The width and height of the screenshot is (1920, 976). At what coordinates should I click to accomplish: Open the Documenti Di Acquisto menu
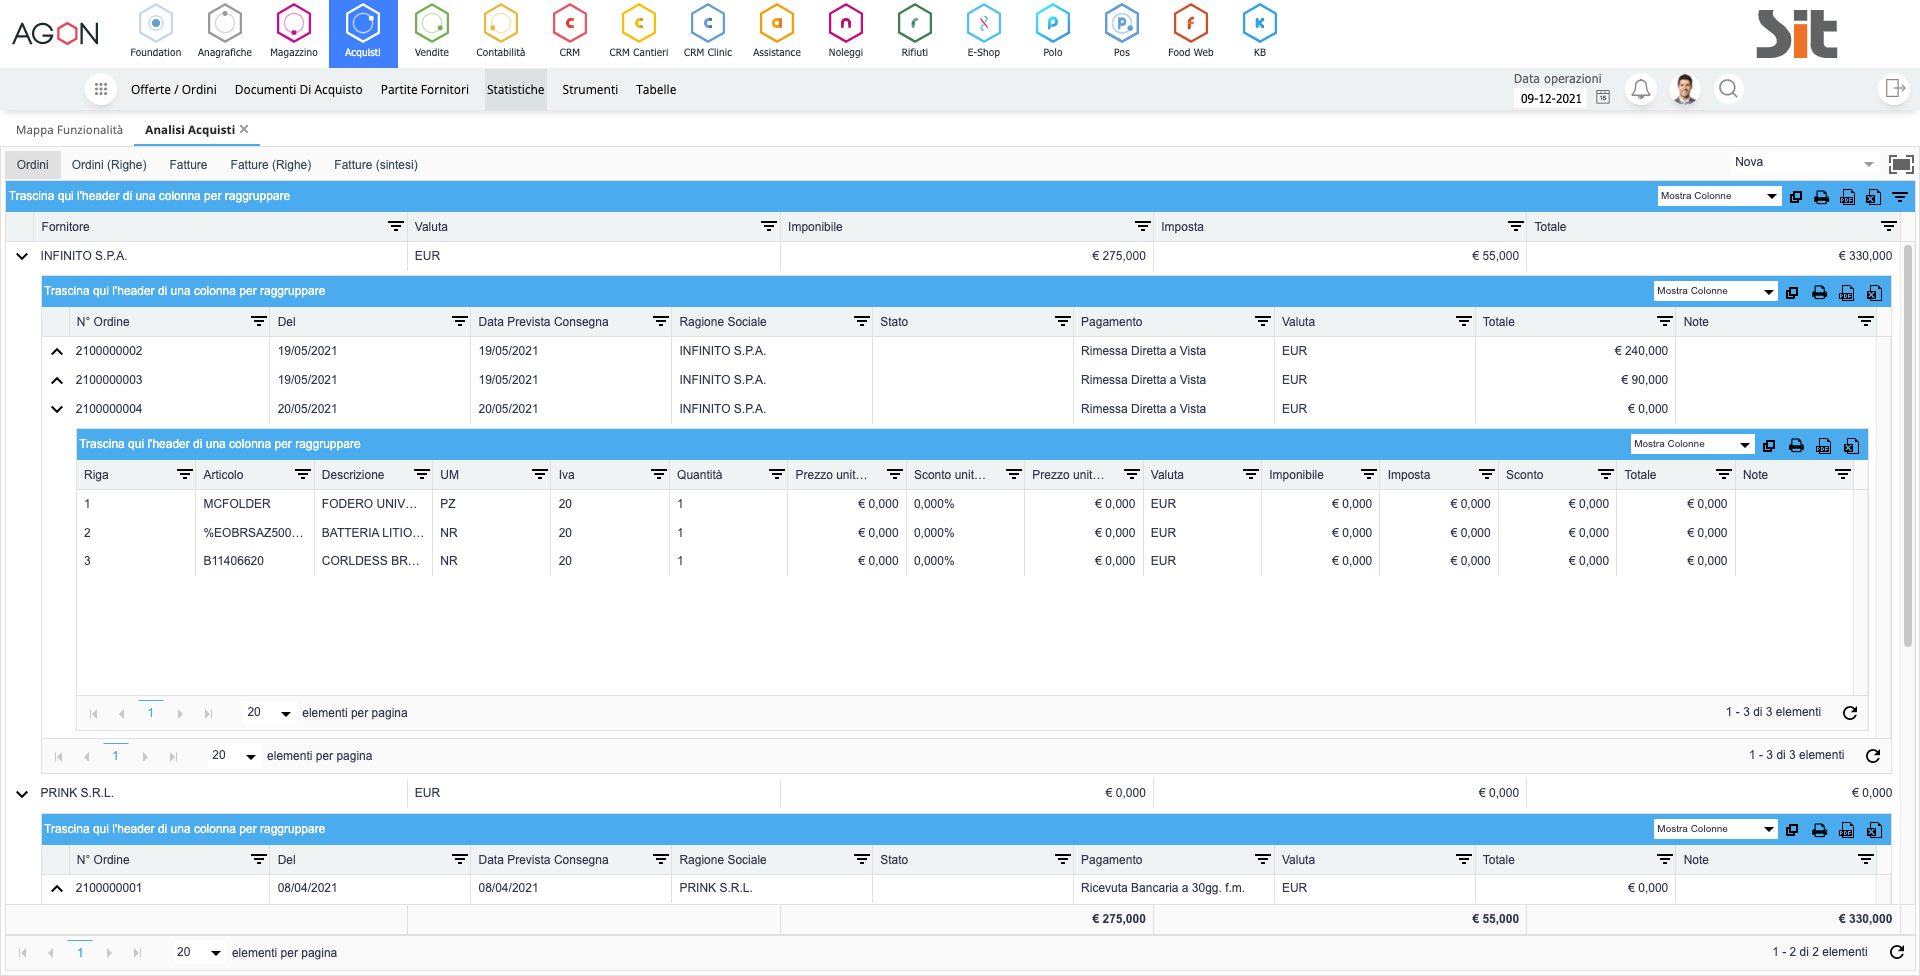[x=298, y=89]
